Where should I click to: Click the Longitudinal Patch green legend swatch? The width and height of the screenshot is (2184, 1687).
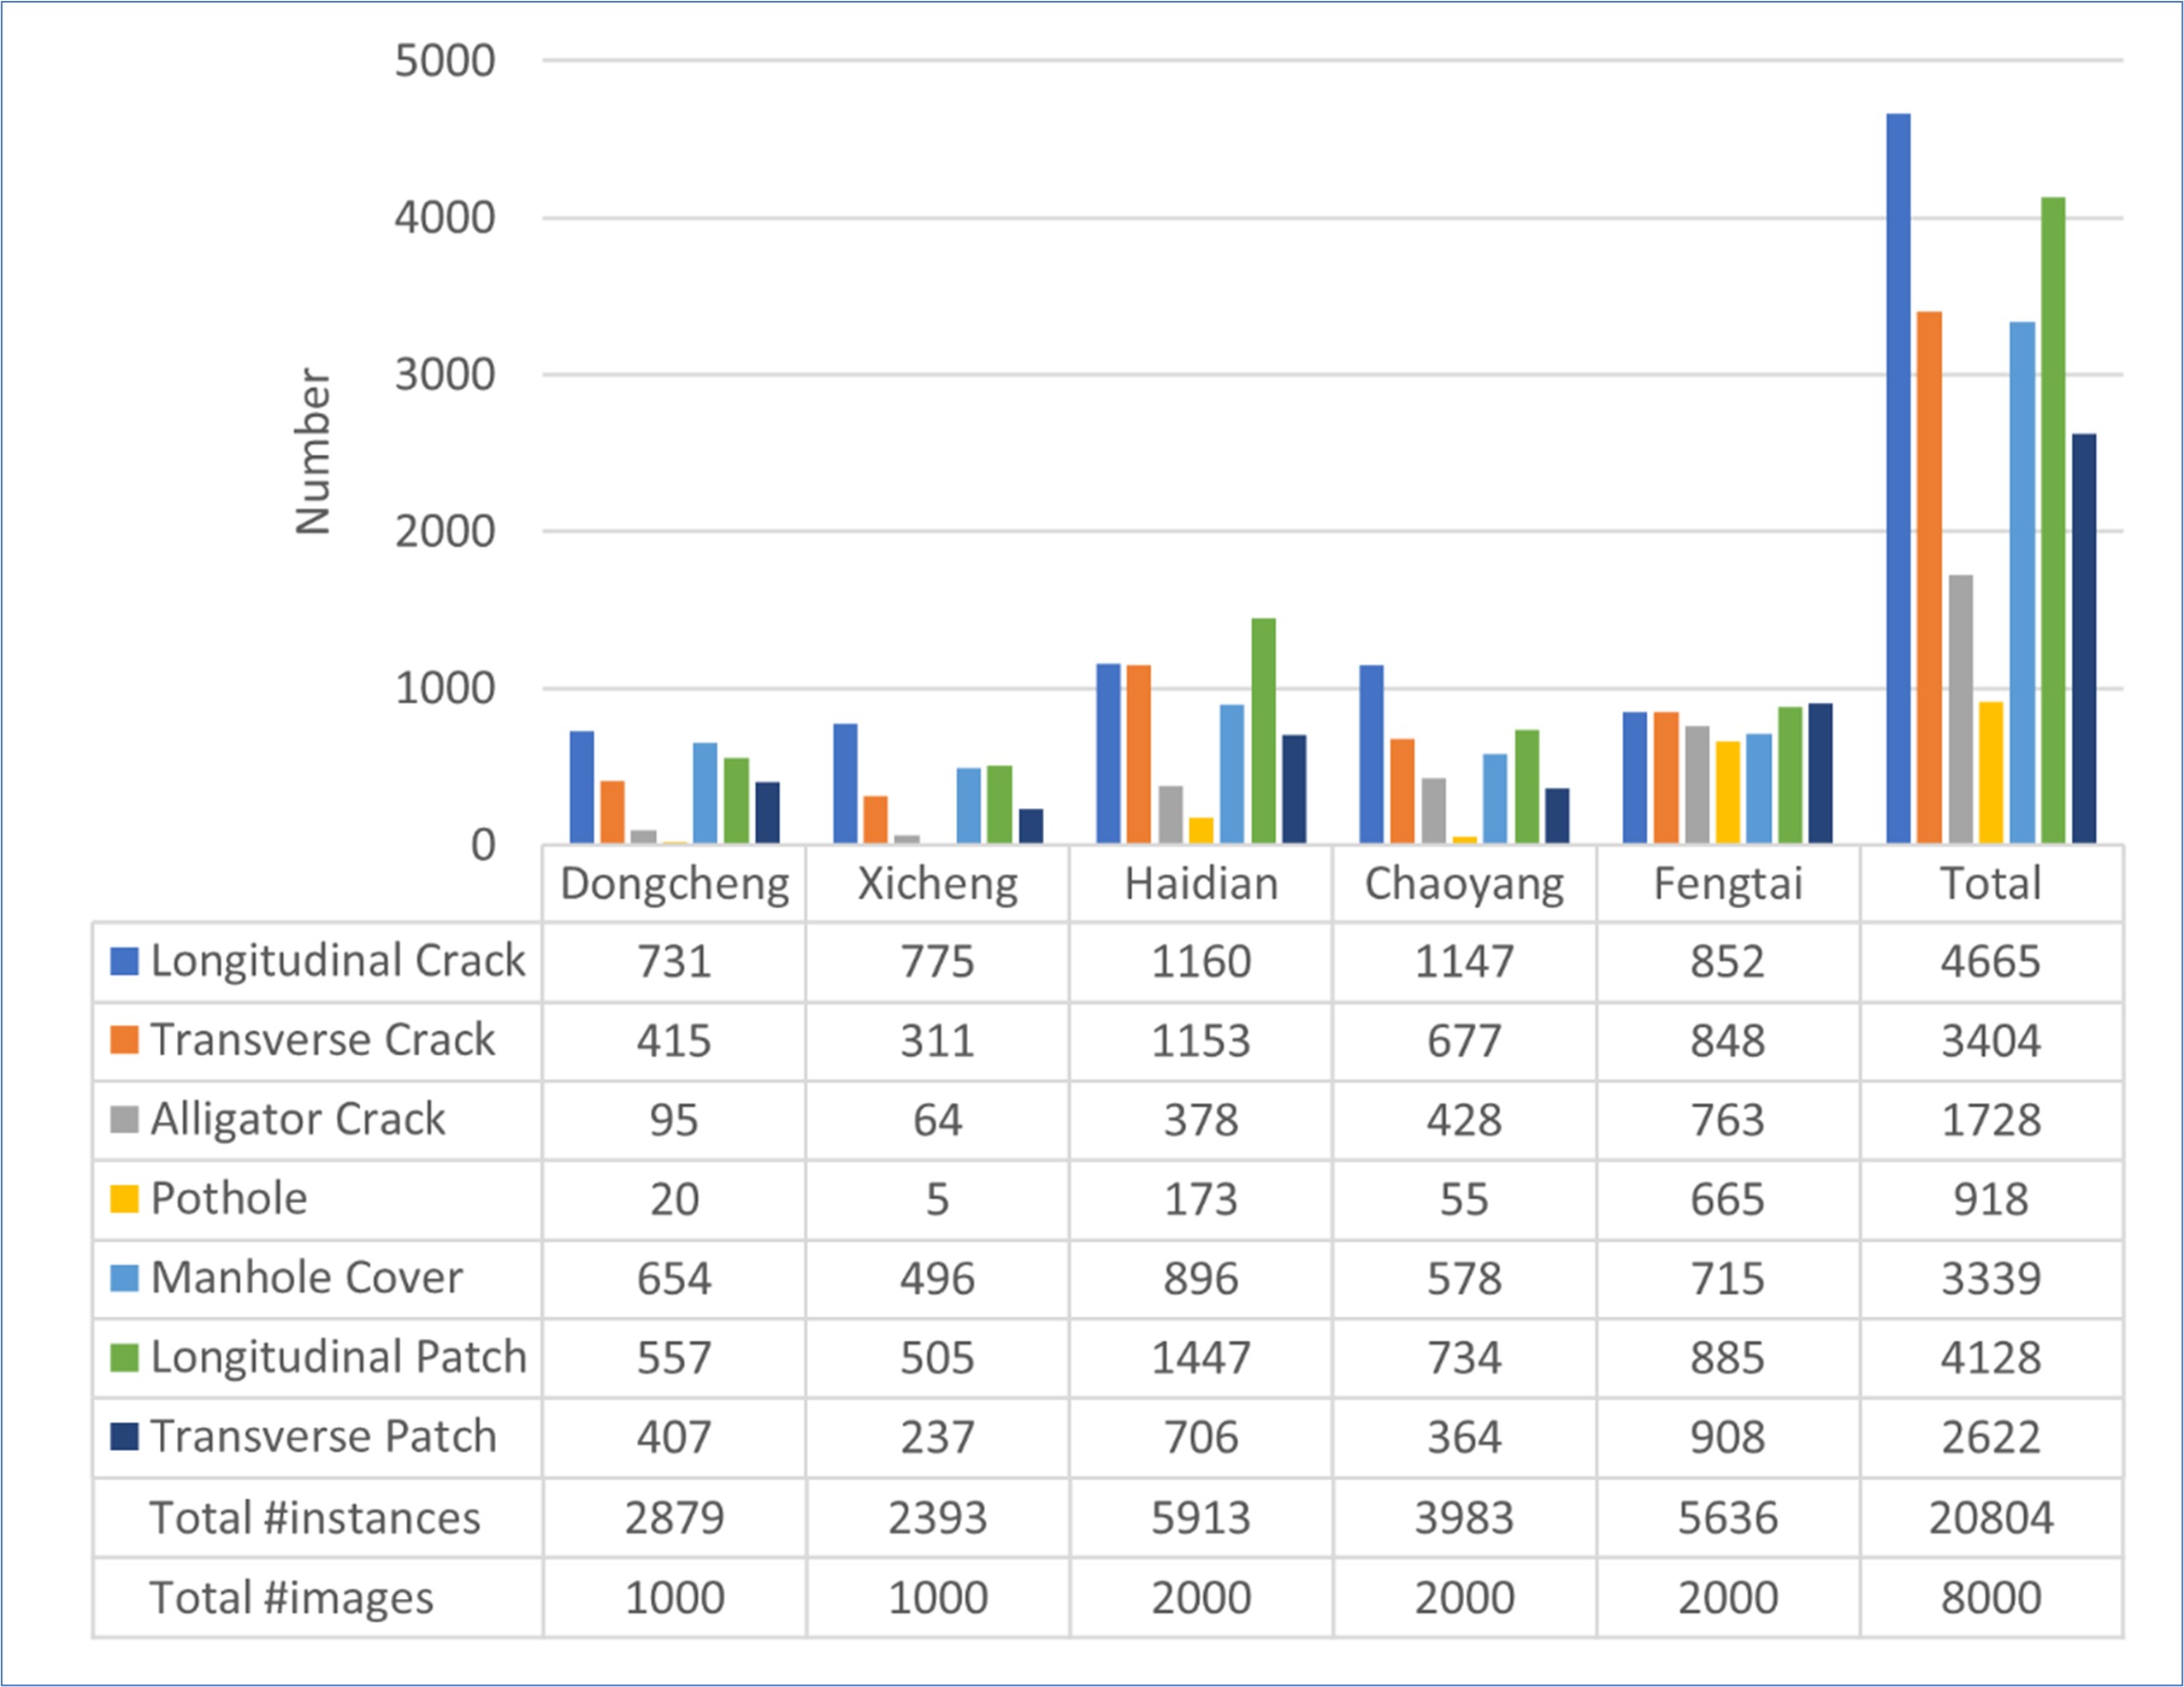click(x=124, y=1357)
